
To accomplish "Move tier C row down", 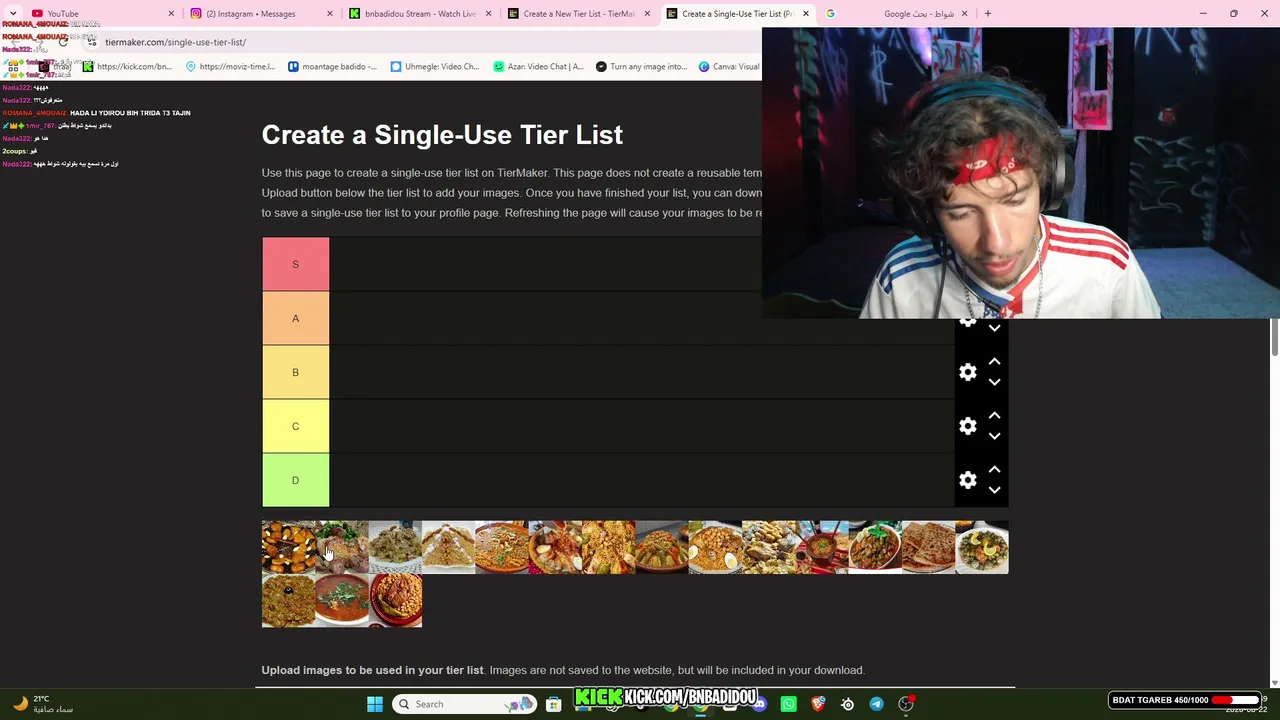I will click(x=994, y=436).
